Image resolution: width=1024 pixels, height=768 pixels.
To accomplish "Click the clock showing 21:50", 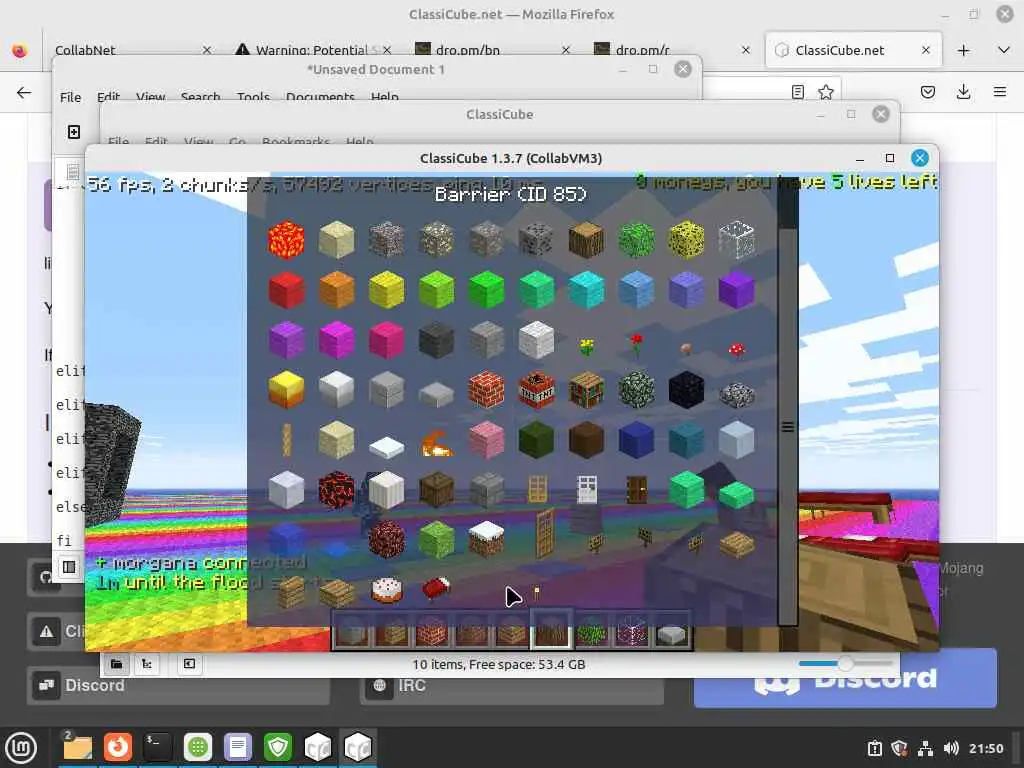I will tap(986, 748).
